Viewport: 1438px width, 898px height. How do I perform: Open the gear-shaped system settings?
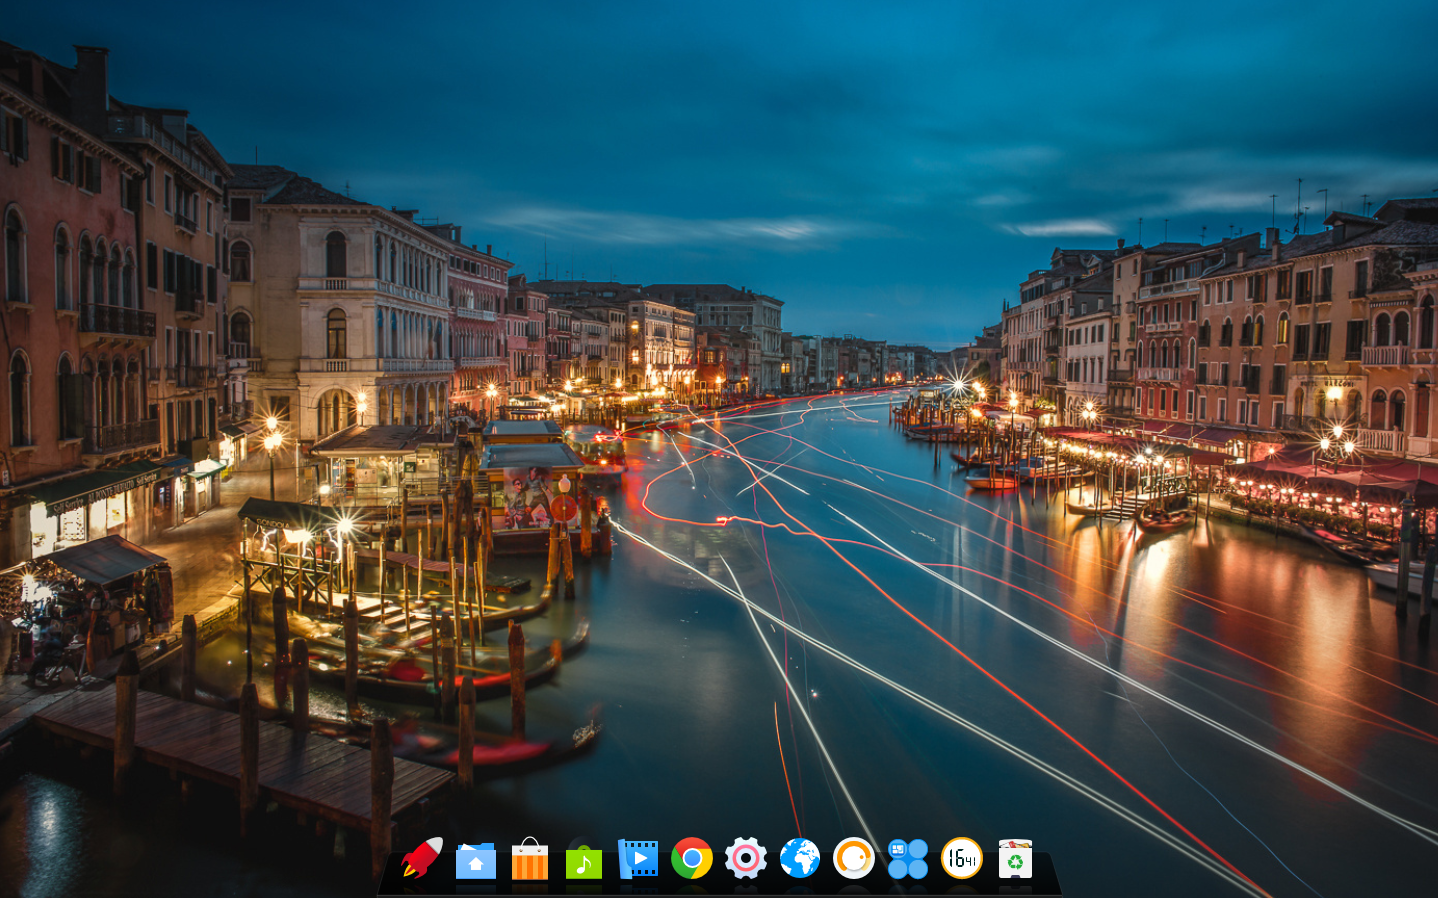point(746,858)
